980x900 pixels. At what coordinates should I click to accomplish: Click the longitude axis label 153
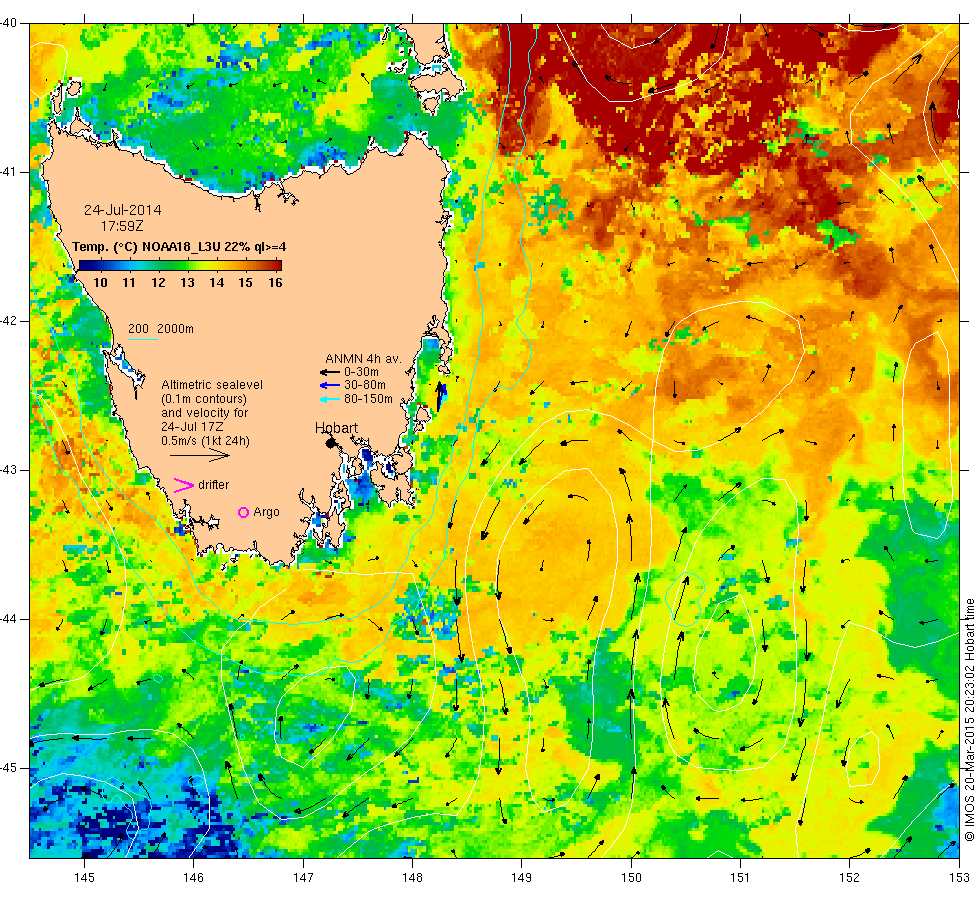coord(959,878)
